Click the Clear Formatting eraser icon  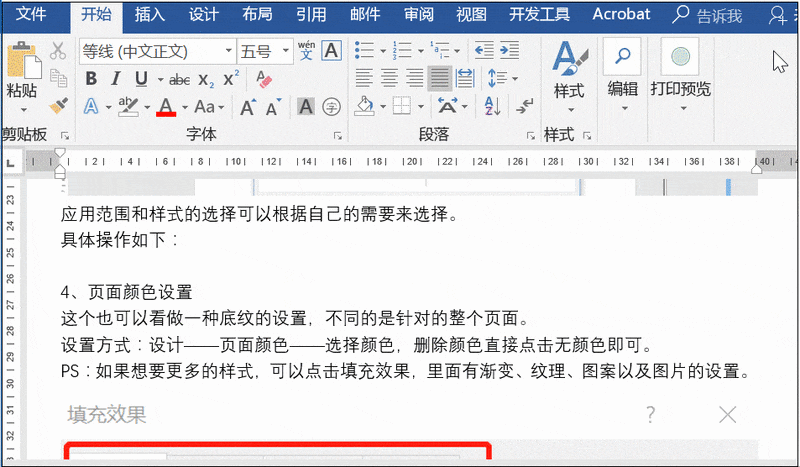(x=263, y=79)
